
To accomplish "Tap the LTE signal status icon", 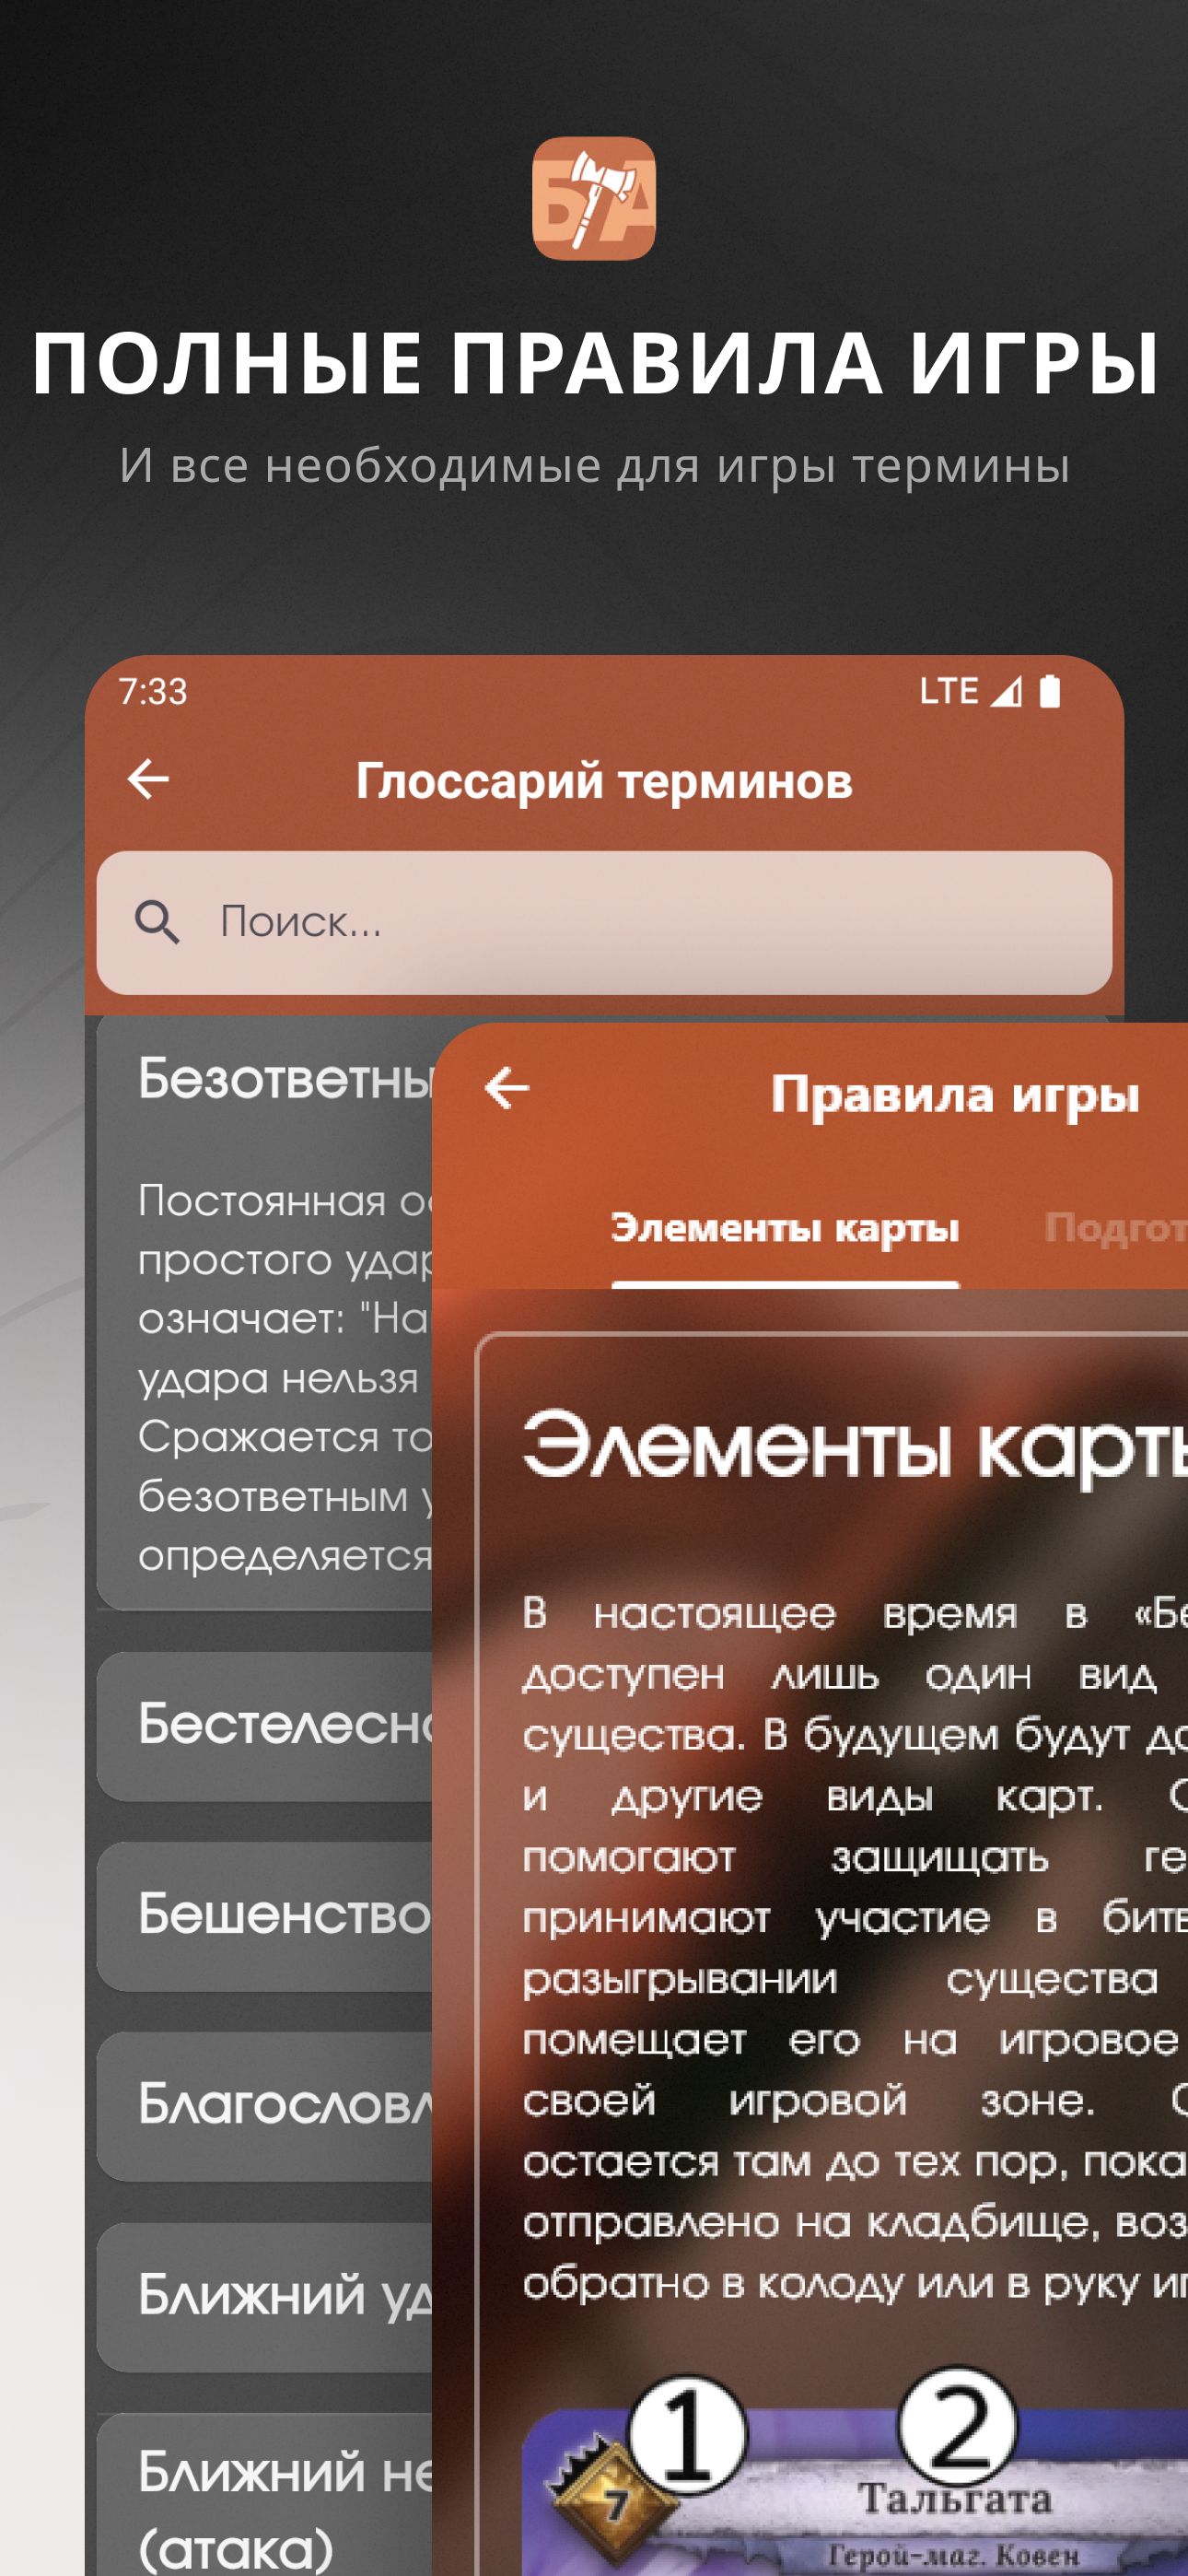I will [970, 691].
